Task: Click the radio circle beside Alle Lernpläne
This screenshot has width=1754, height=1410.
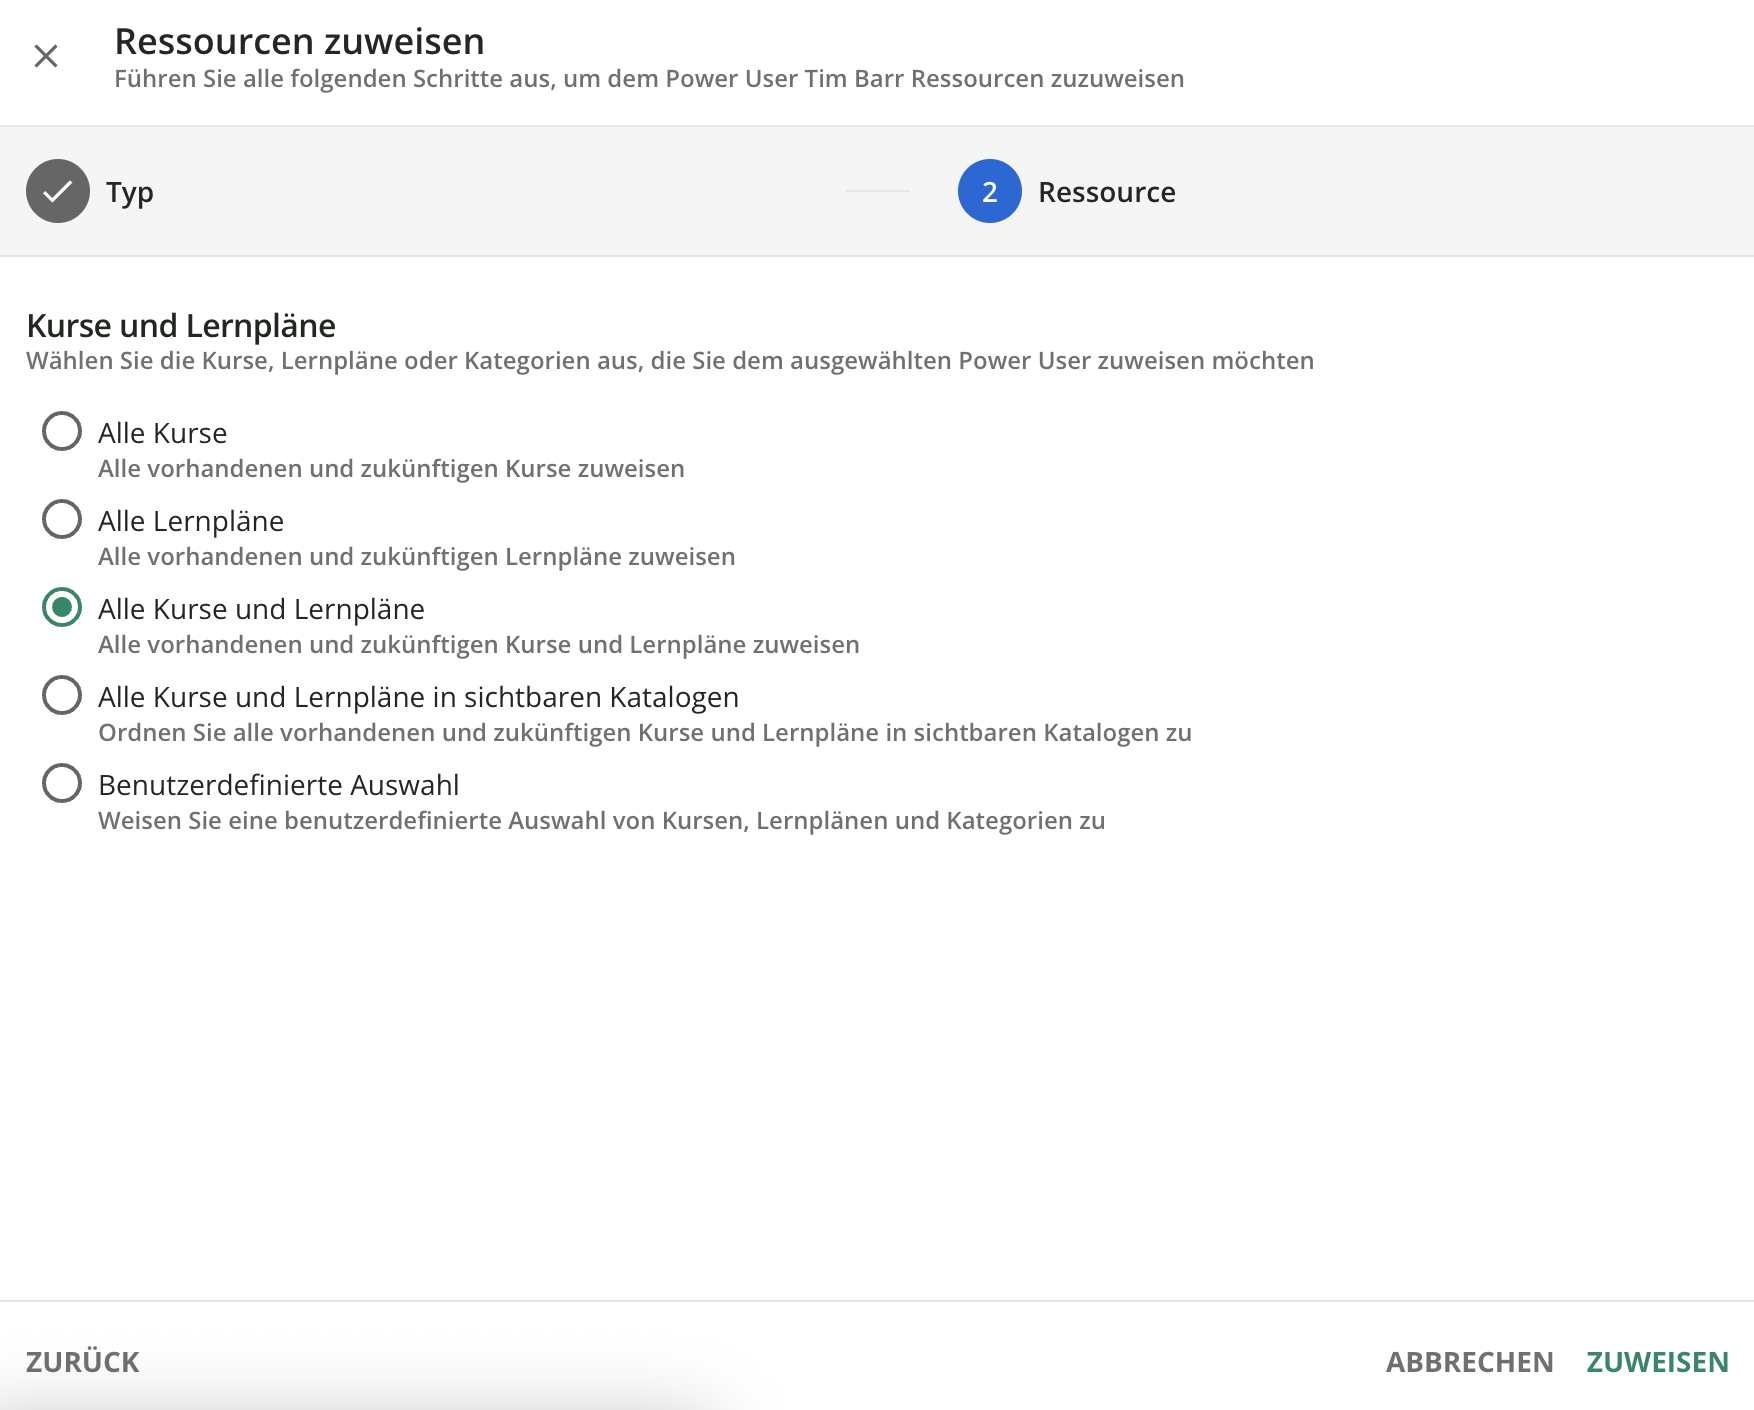Action: [61, 519]
